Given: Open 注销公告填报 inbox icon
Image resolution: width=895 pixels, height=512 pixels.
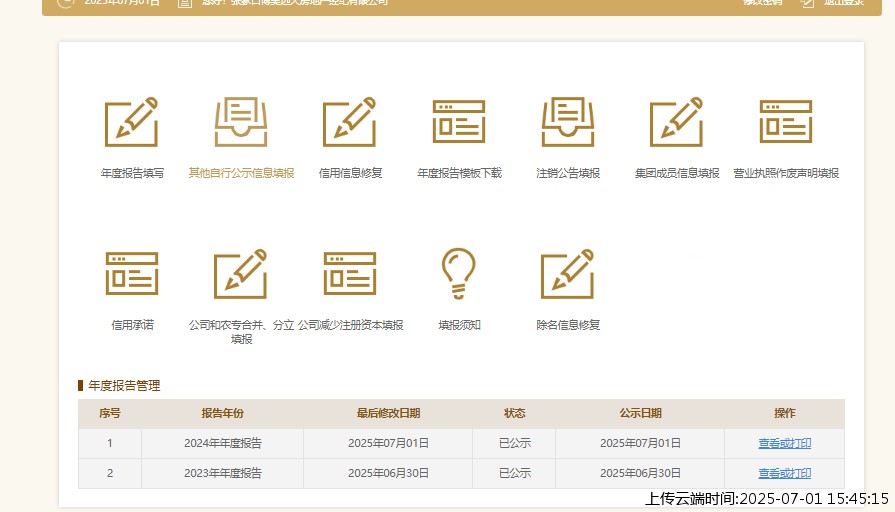Looking at the screenshot, I should (x=568, y=122).
